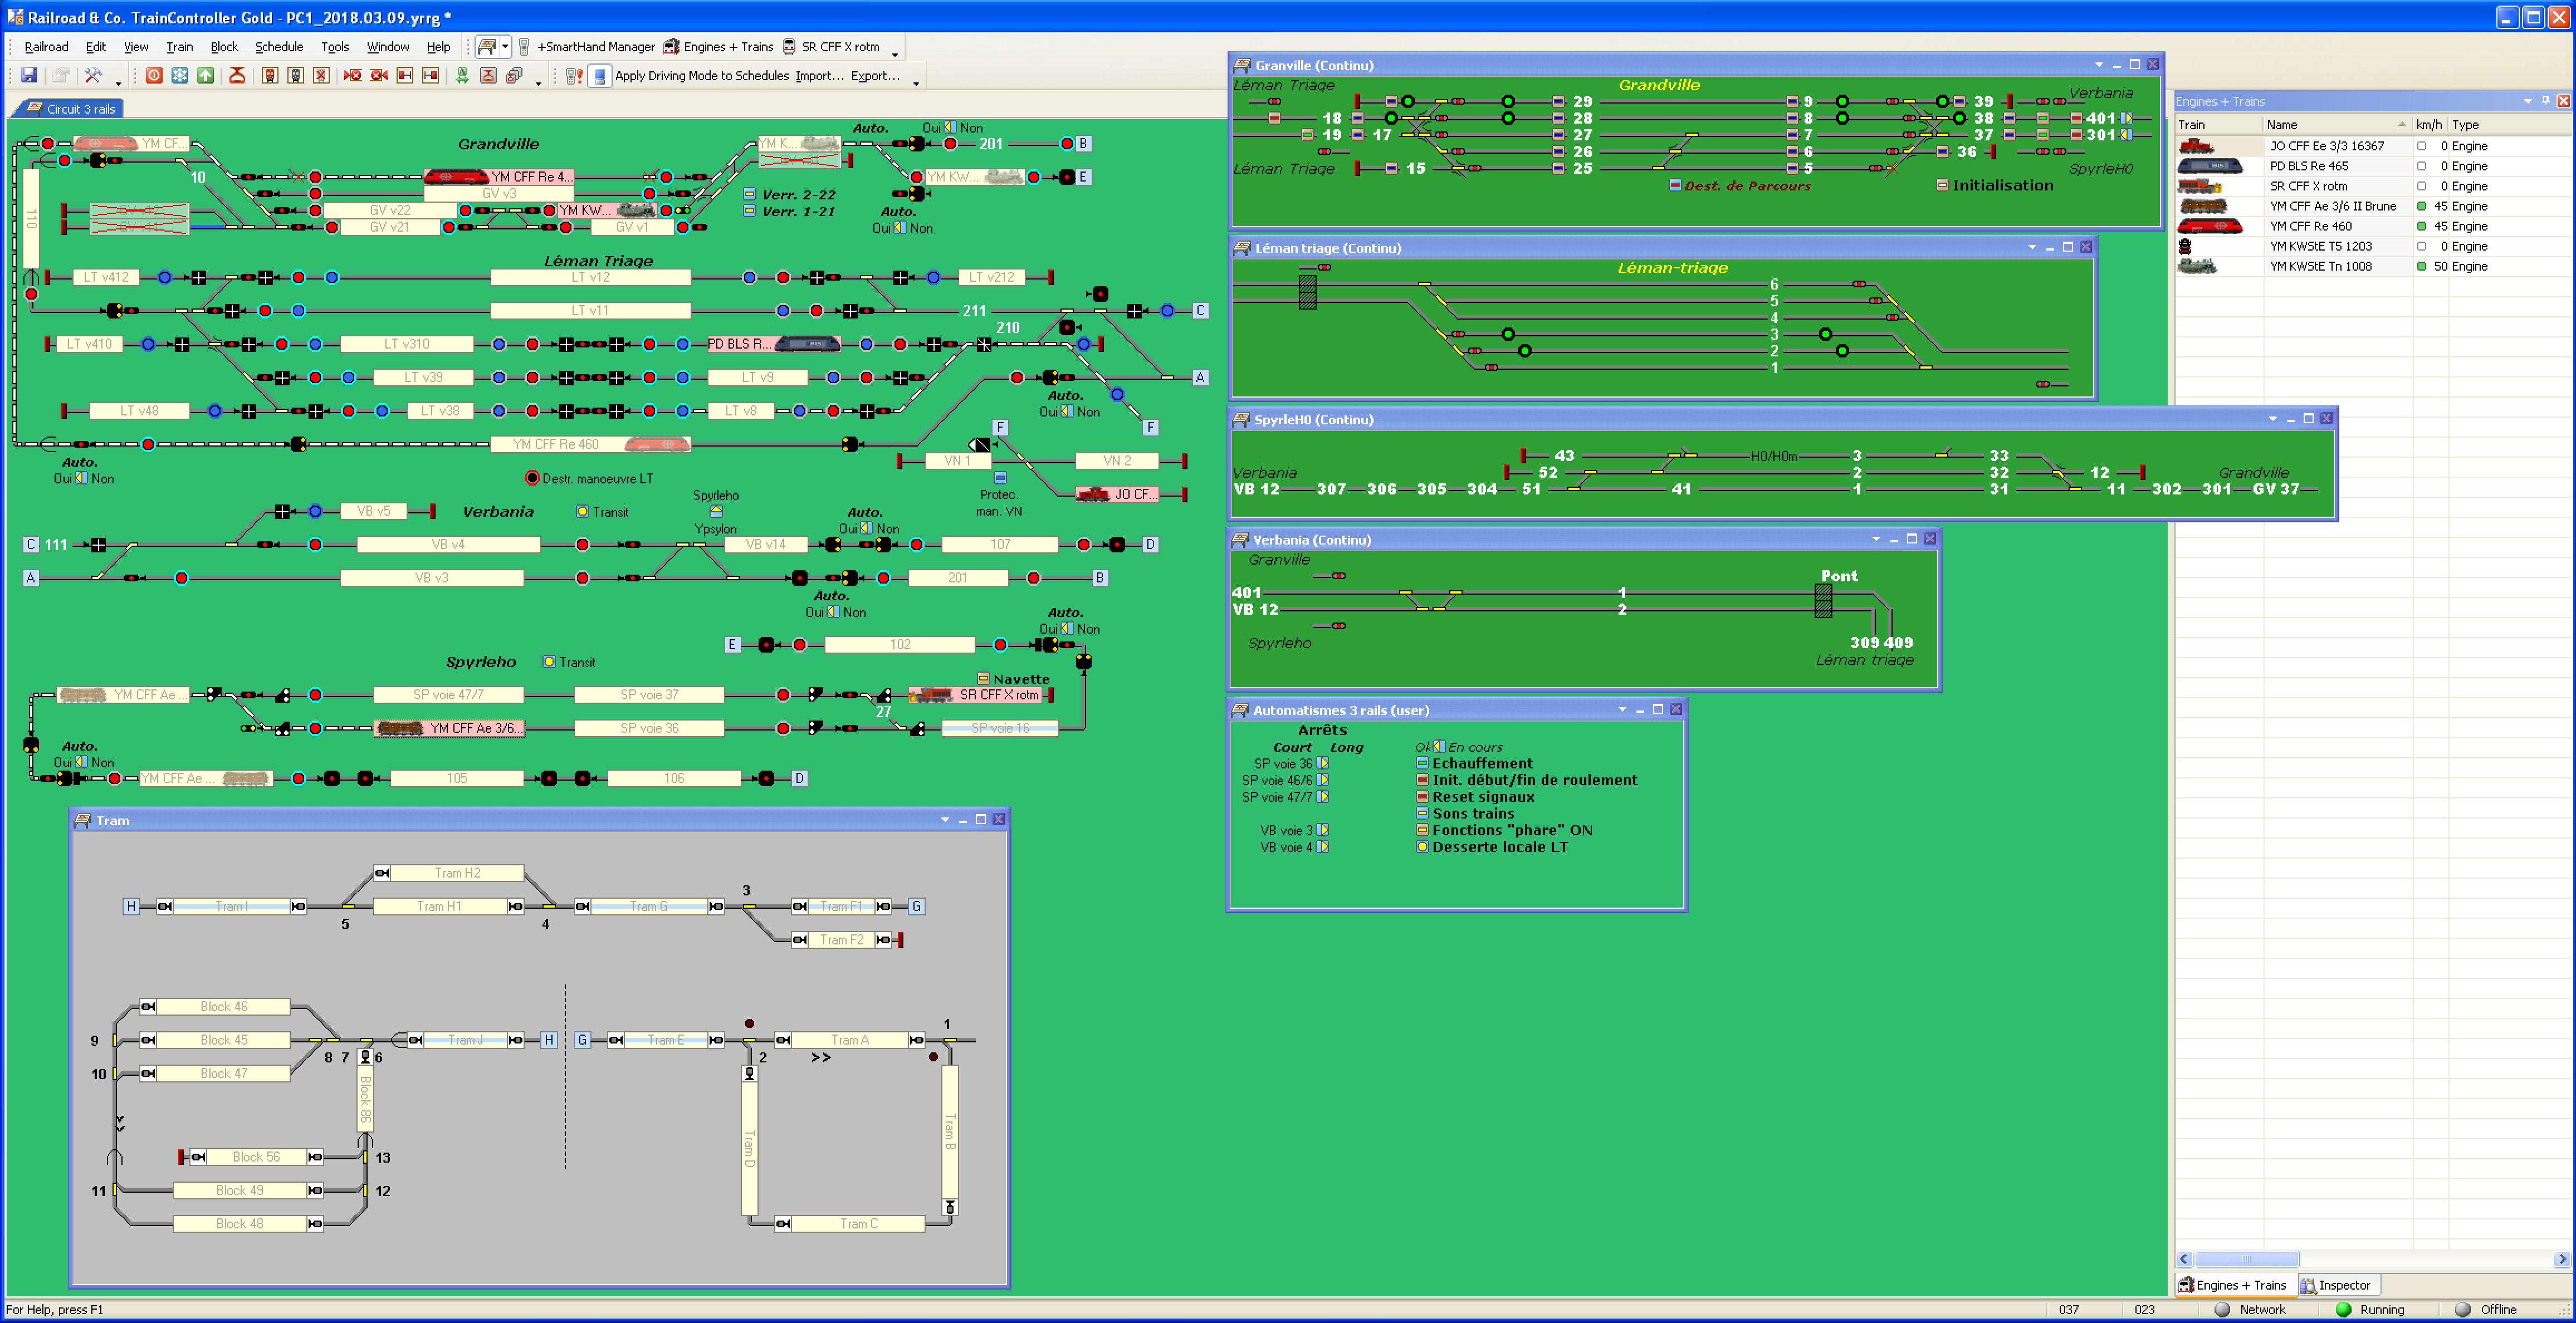Open the Train menu
2576x1323 pixels.
(x=179, y=47)
